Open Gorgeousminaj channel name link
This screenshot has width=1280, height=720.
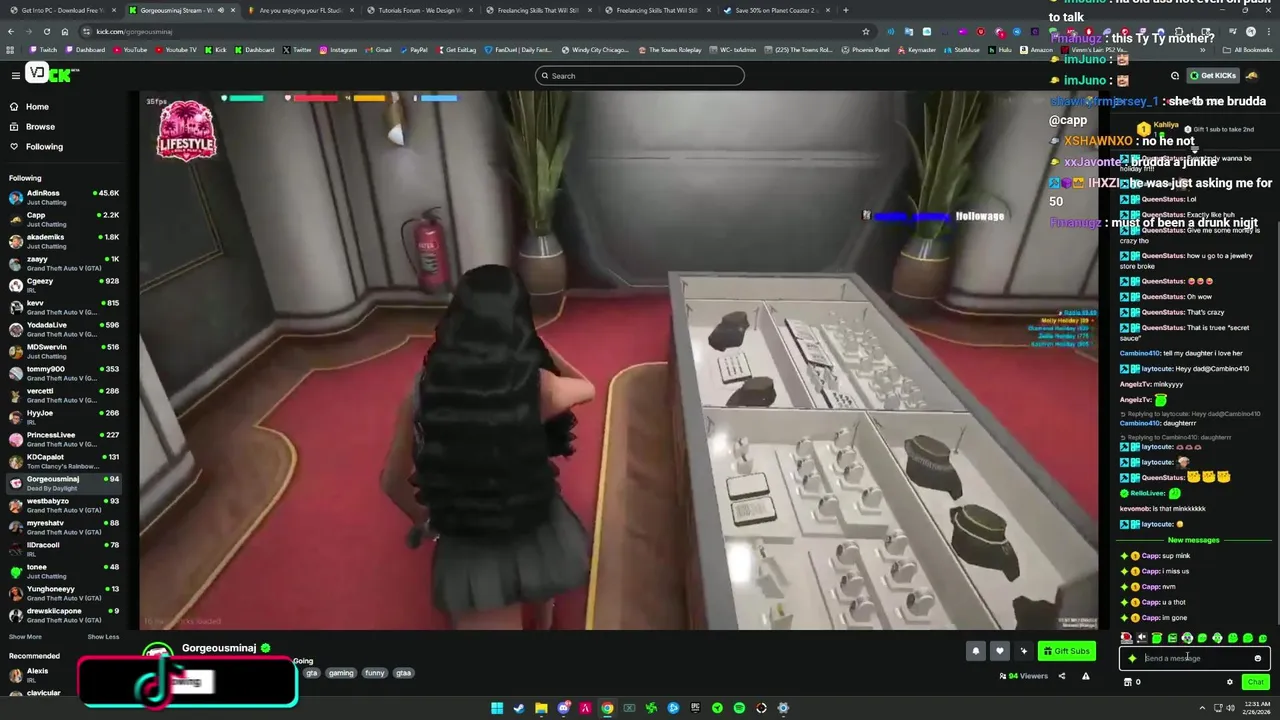(x=219, y=648)
